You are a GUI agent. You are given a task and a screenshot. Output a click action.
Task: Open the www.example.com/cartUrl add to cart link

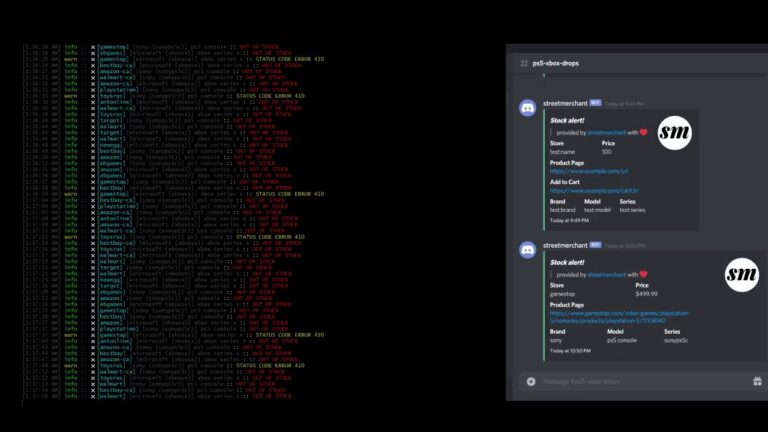[594, 191]
